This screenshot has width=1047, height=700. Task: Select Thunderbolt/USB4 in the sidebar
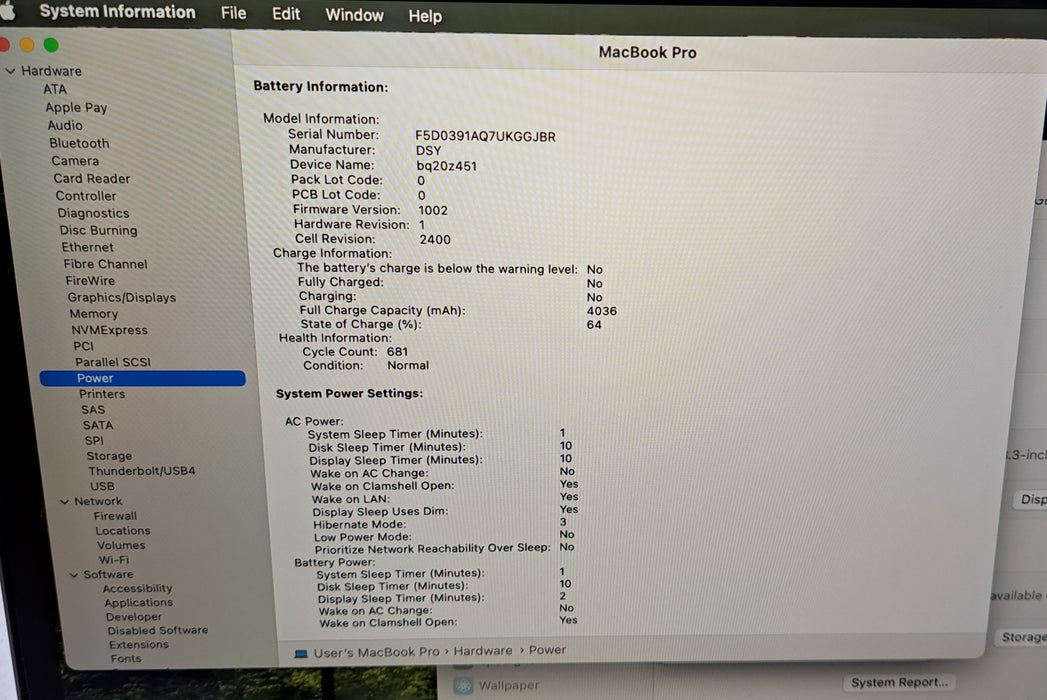point(142,471)
